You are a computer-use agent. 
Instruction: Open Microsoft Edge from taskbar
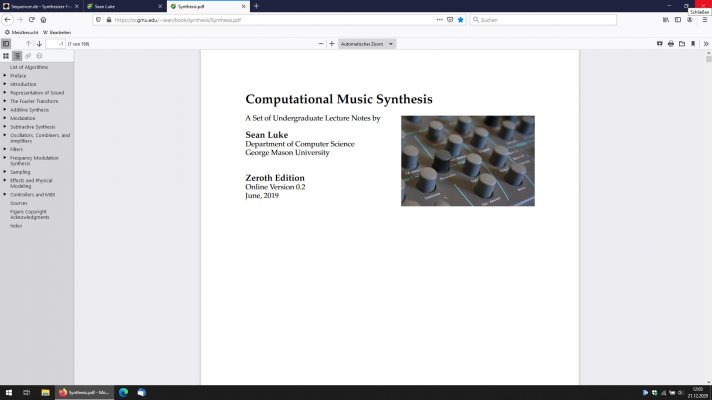click(123, 392)
